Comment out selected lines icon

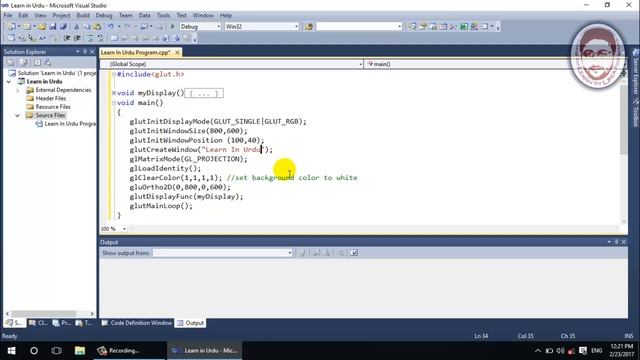tap(89, 38)
